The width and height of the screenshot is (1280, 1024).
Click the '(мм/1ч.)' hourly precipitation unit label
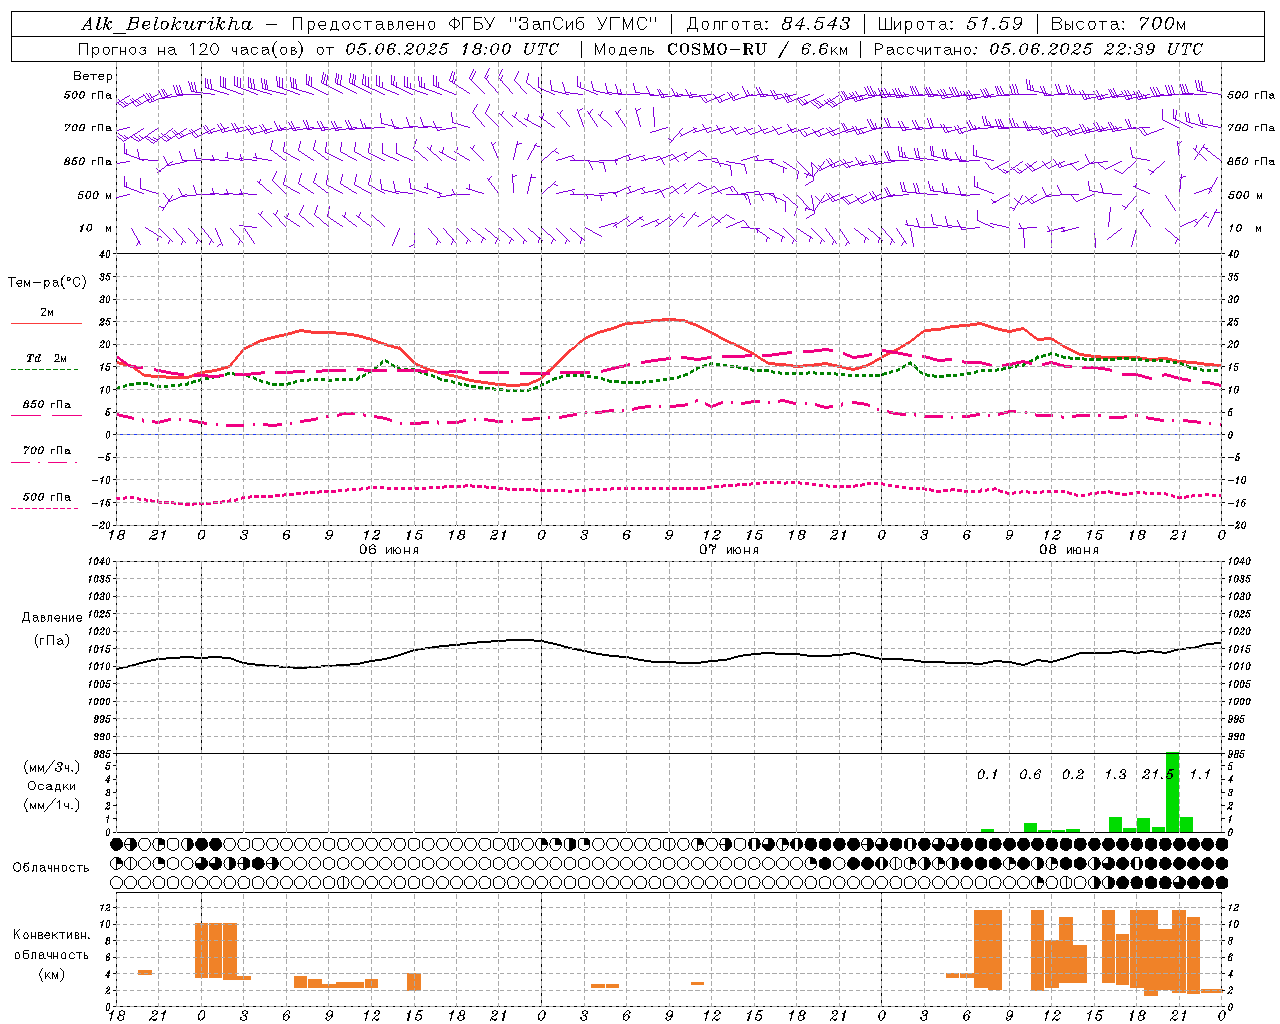tap(52, 805)
